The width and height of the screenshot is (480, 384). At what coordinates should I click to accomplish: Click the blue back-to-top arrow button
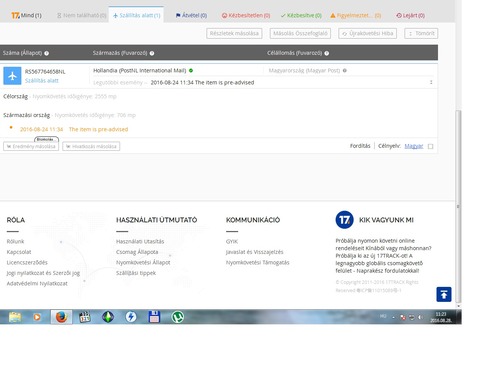[444, 294]
